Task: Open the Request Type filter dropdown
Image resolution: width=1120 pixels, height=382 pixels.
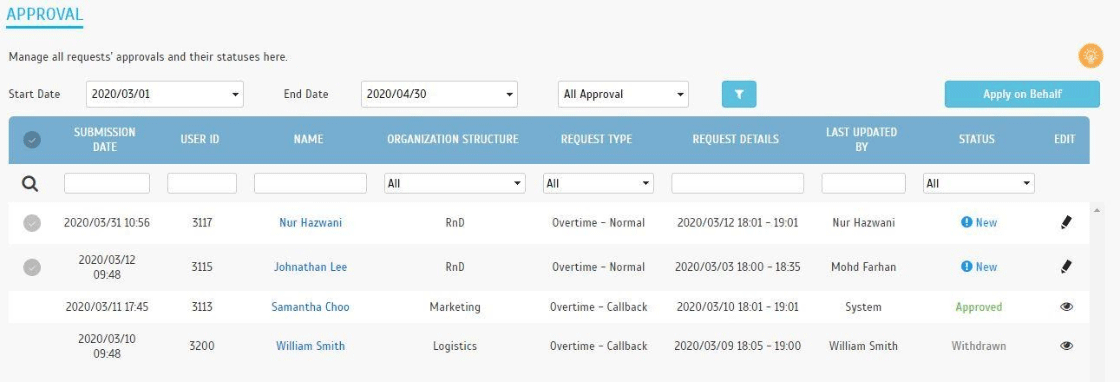Action: (x=598, y=184)
